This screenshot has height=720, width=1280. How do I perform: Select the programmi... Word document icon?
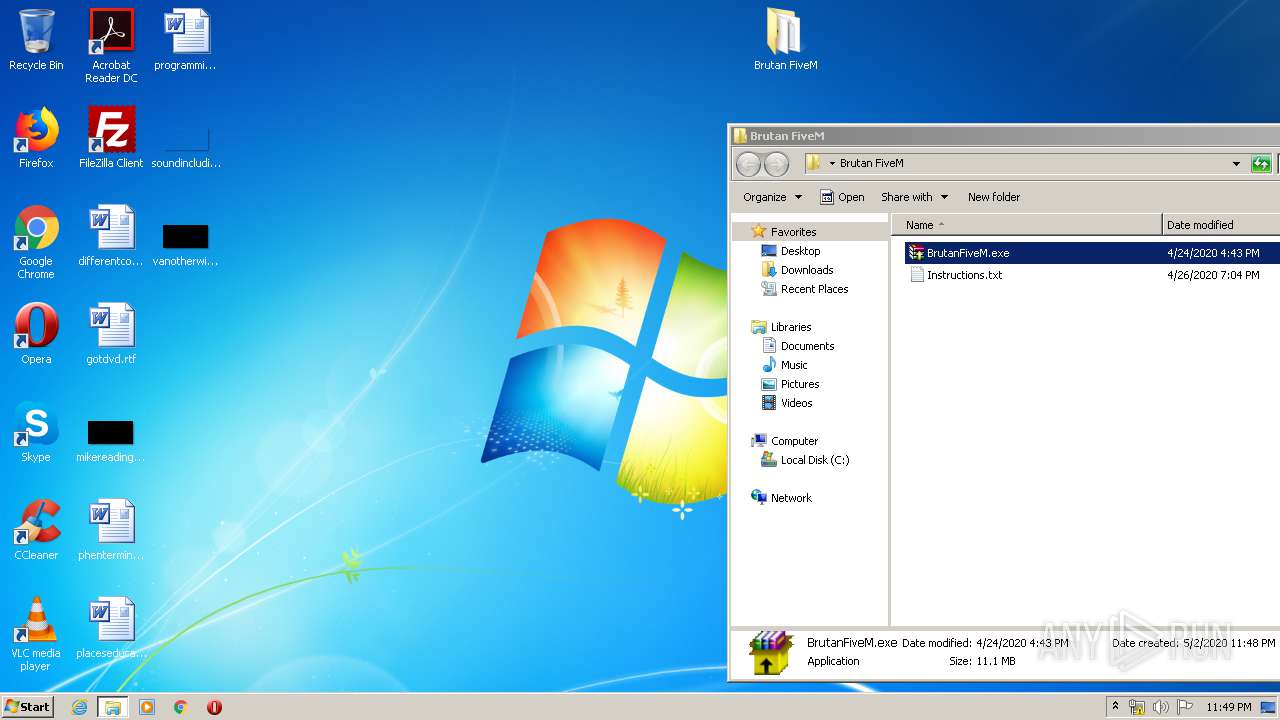pos(186,40)
